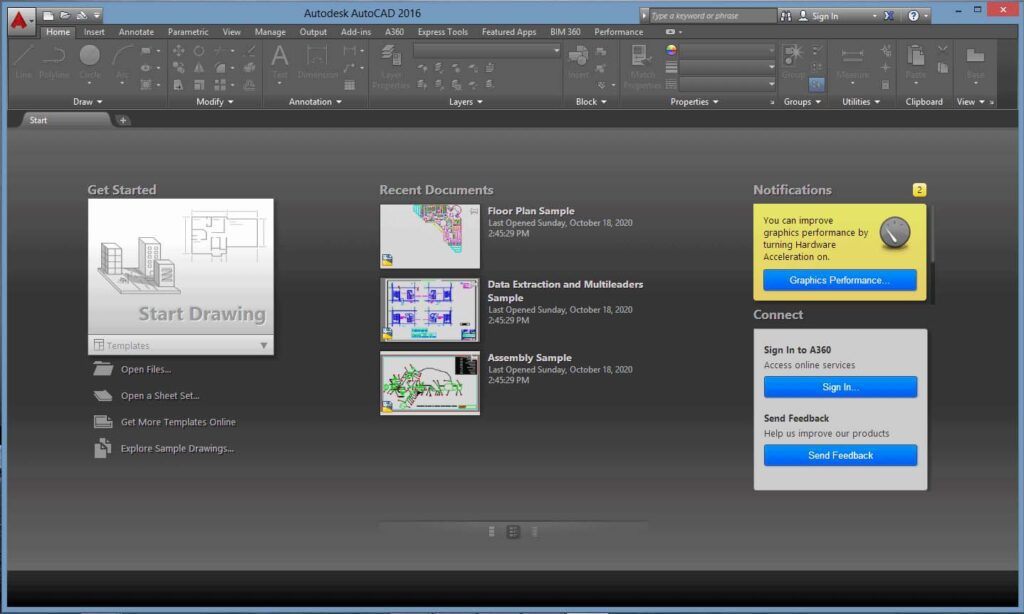Click the Graphics Performance button in Notifications
1024x614 pixels.
click(x=839, y=280)
